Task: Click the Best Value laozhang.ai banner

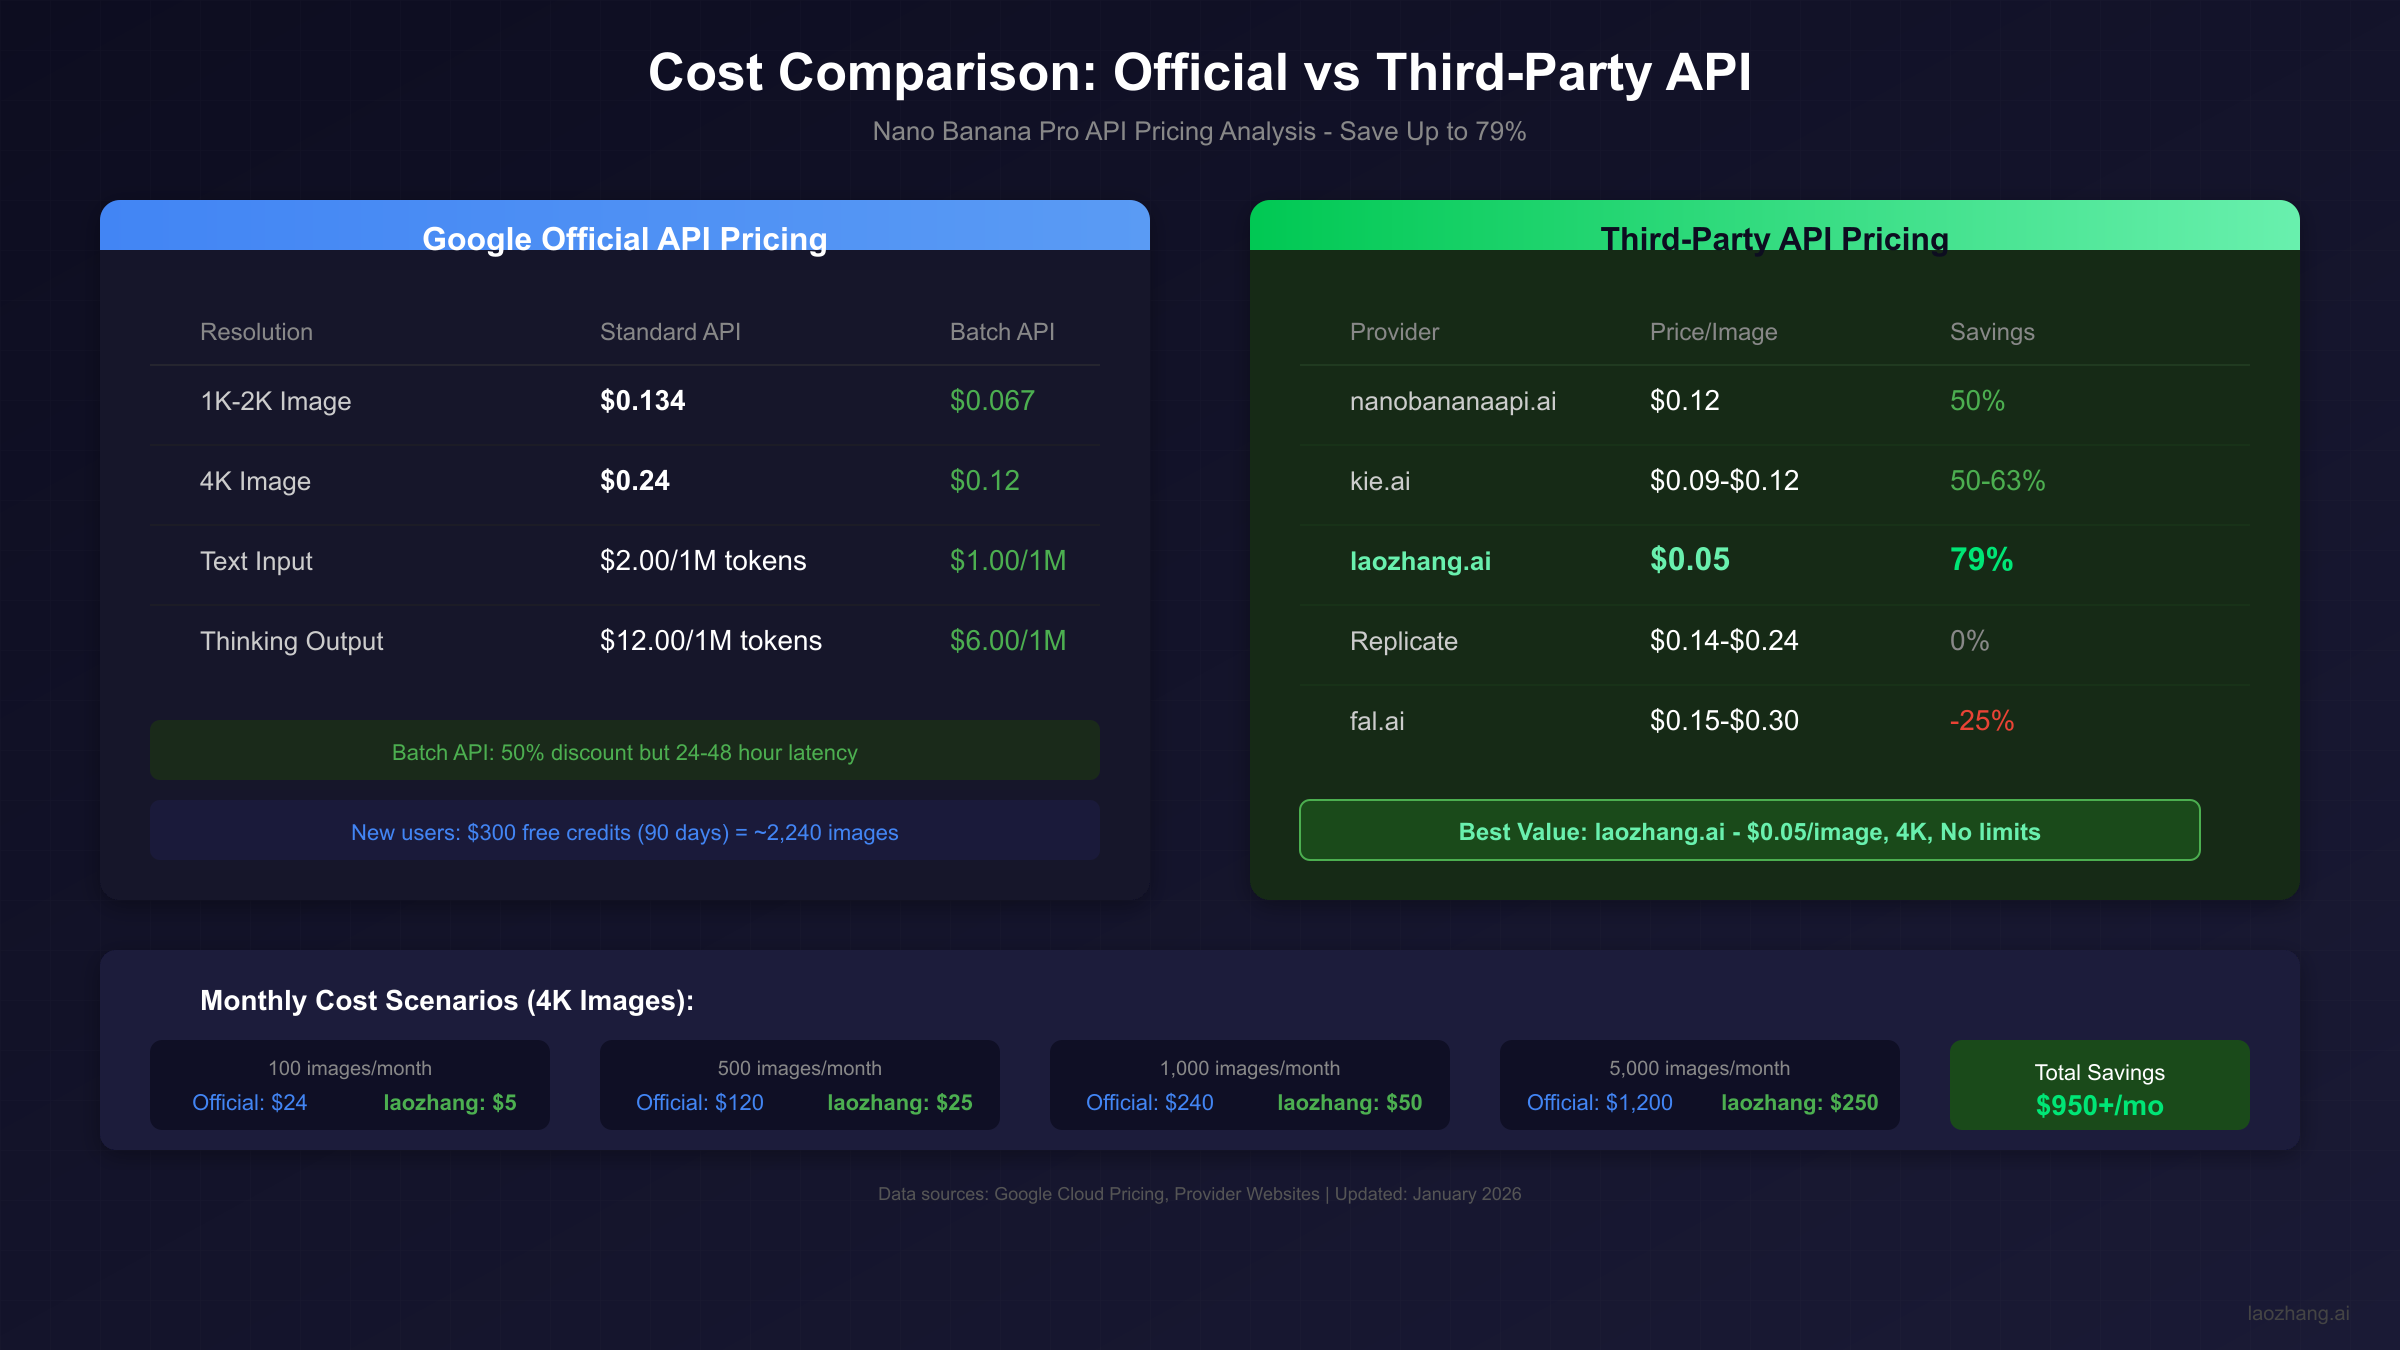Action: 1748,831
